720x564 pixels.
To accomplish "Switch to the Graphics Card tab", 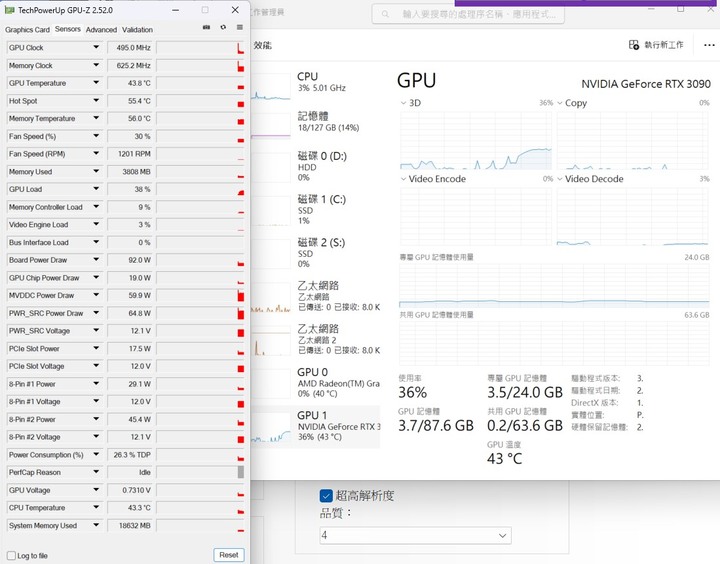I will [27, 30].
